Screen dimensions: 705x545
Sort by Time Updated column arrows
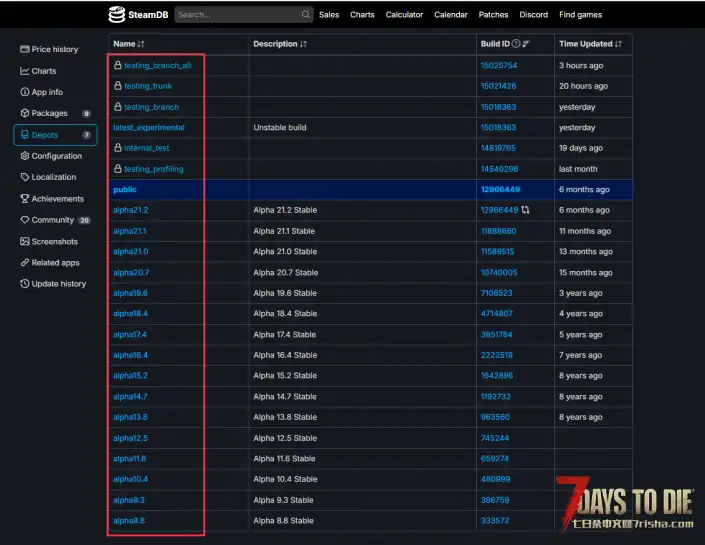pyautogui.click(x=618, y=44)
